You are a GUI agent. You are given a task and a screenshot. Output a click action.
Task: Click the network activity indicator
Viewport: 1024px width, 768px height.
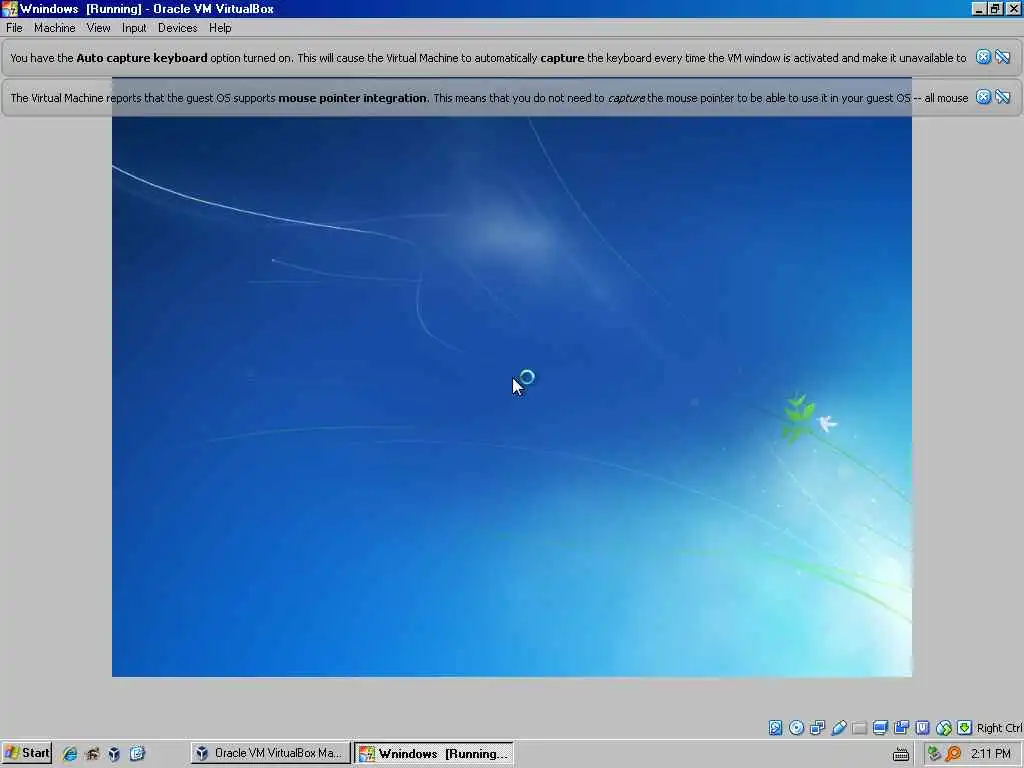pos(817,728)
